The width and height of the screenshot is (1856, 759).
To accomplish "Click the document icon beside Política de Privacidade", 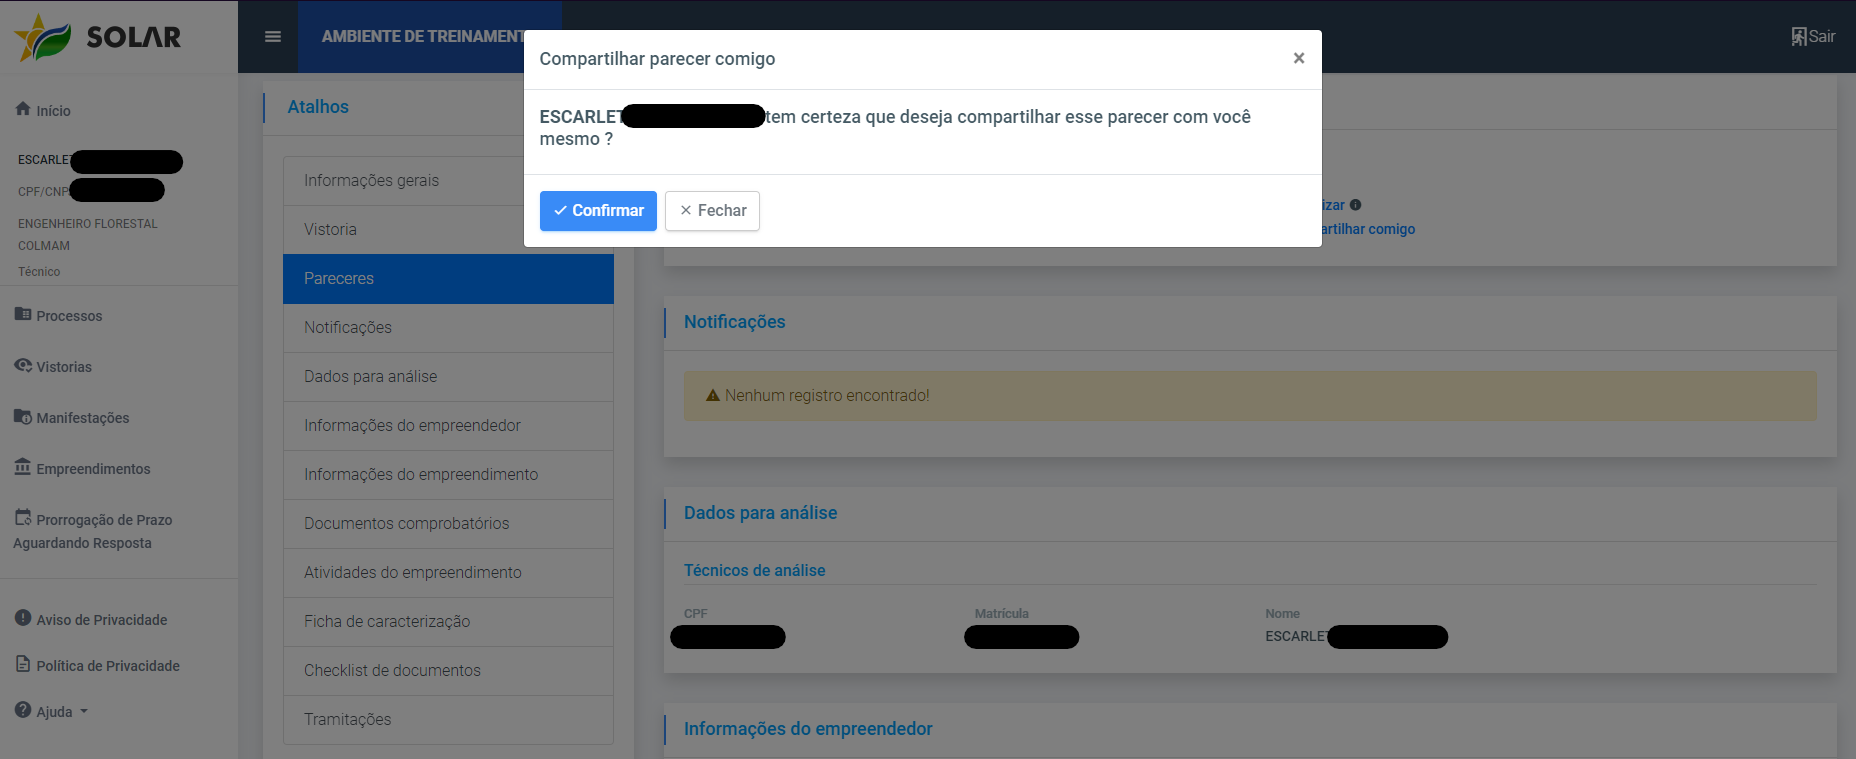I will point(23,664).
